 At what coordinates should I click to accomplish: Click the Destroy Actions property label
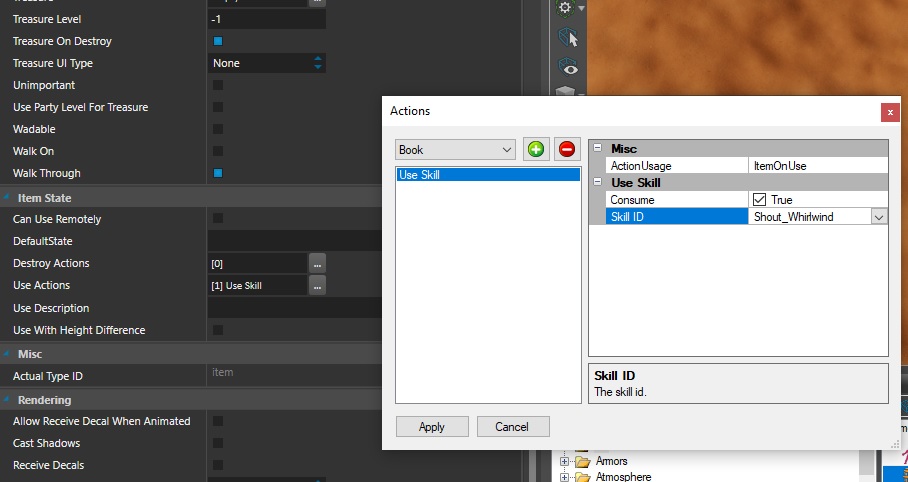pyautogui.click(x=51, y=263)
